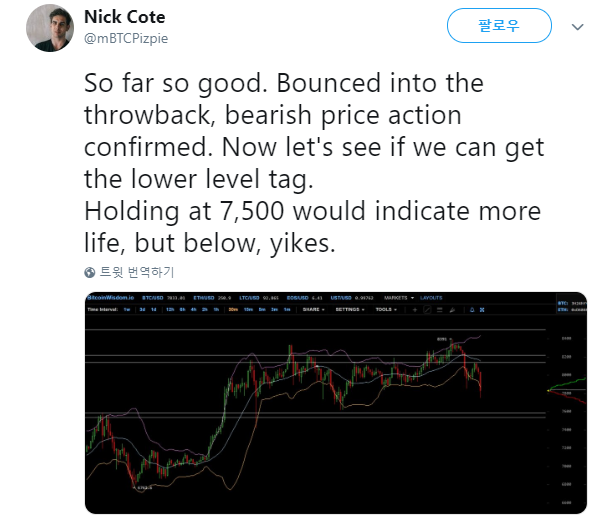Click the Nick Cote display name
This screenshot has width=608, height=524.
[124, 17]
